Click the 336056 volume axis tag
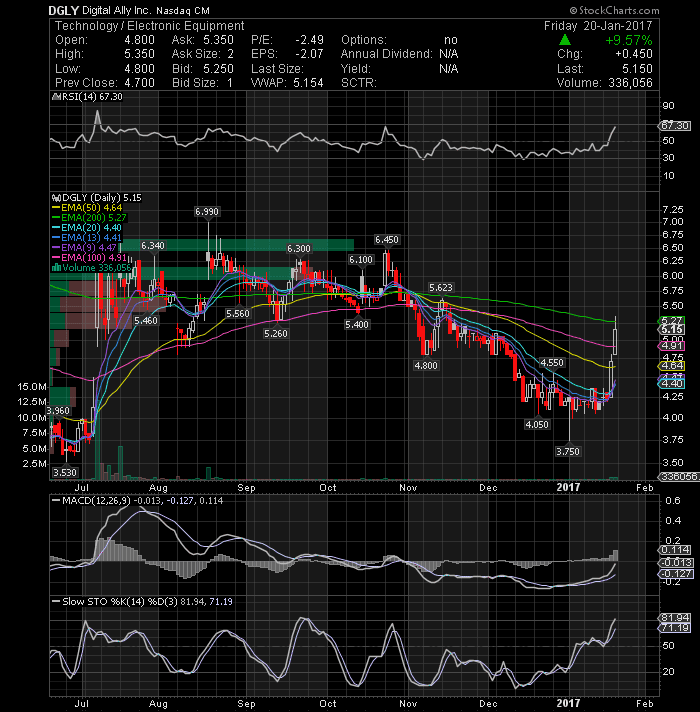Viewport: 700px width, 712px height. pos(679,477)
